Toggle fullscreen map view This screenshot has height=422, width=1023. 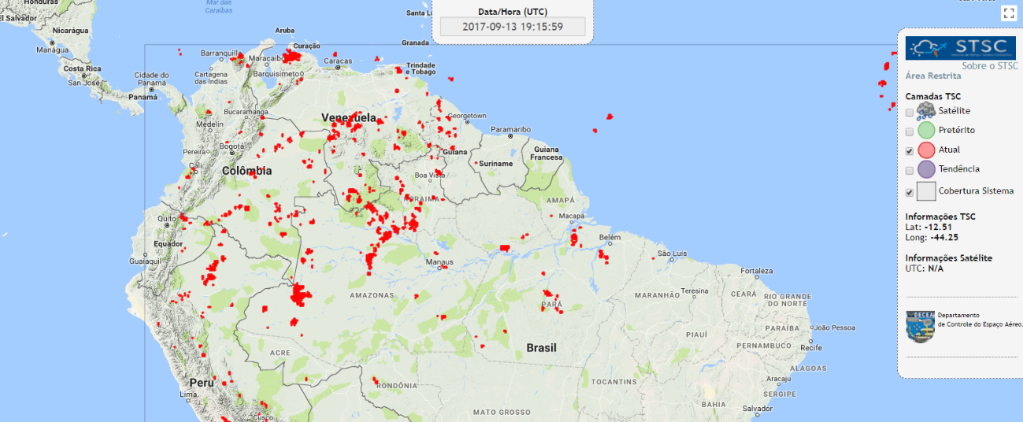(x=1008, y=13)
